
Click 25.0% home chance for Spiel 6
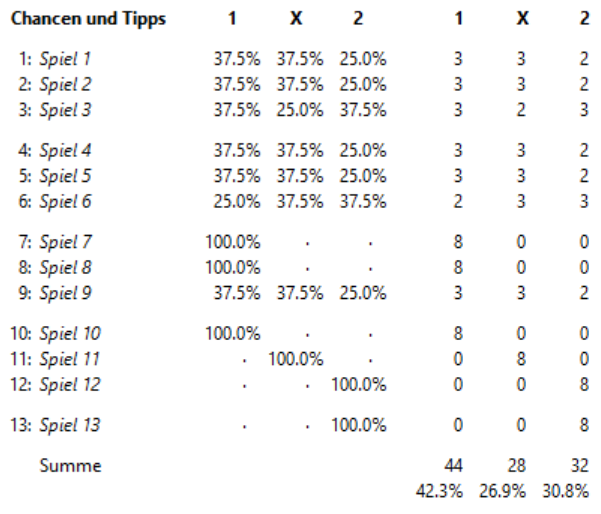click(x=237, y=202)
